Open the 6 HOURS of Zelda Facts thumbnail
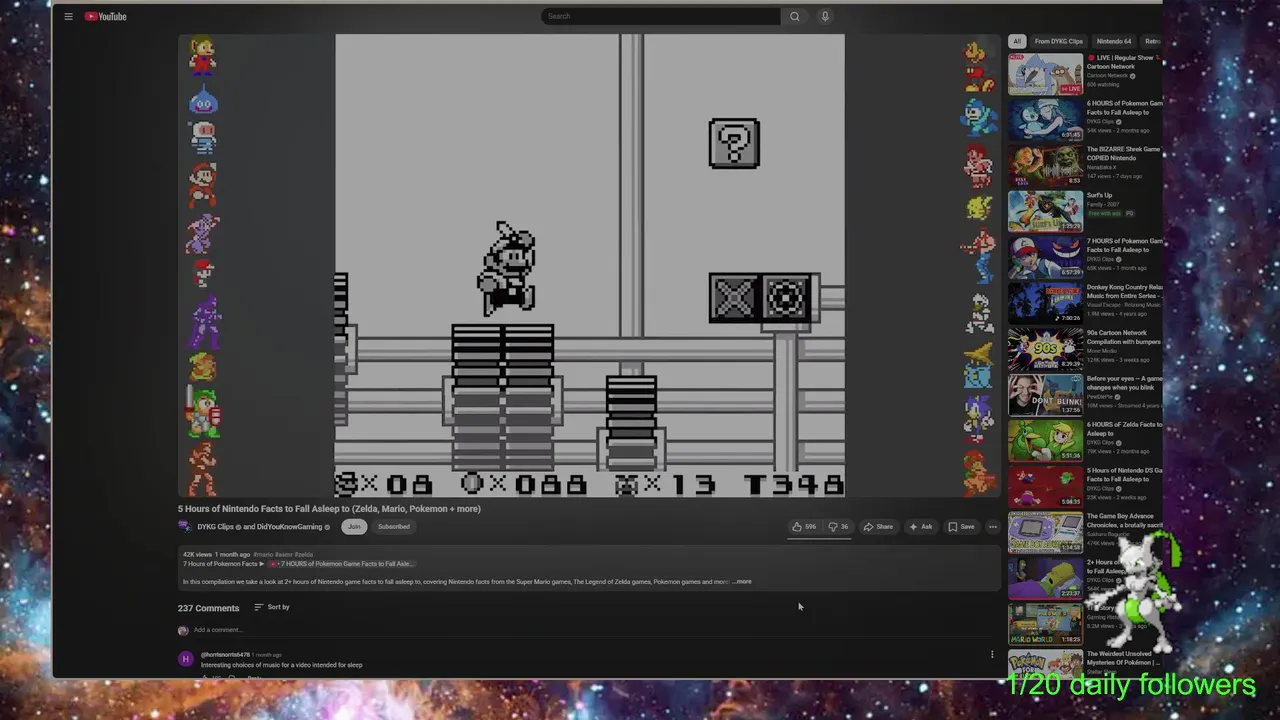1280x720 pixels. pos(1045,442)
